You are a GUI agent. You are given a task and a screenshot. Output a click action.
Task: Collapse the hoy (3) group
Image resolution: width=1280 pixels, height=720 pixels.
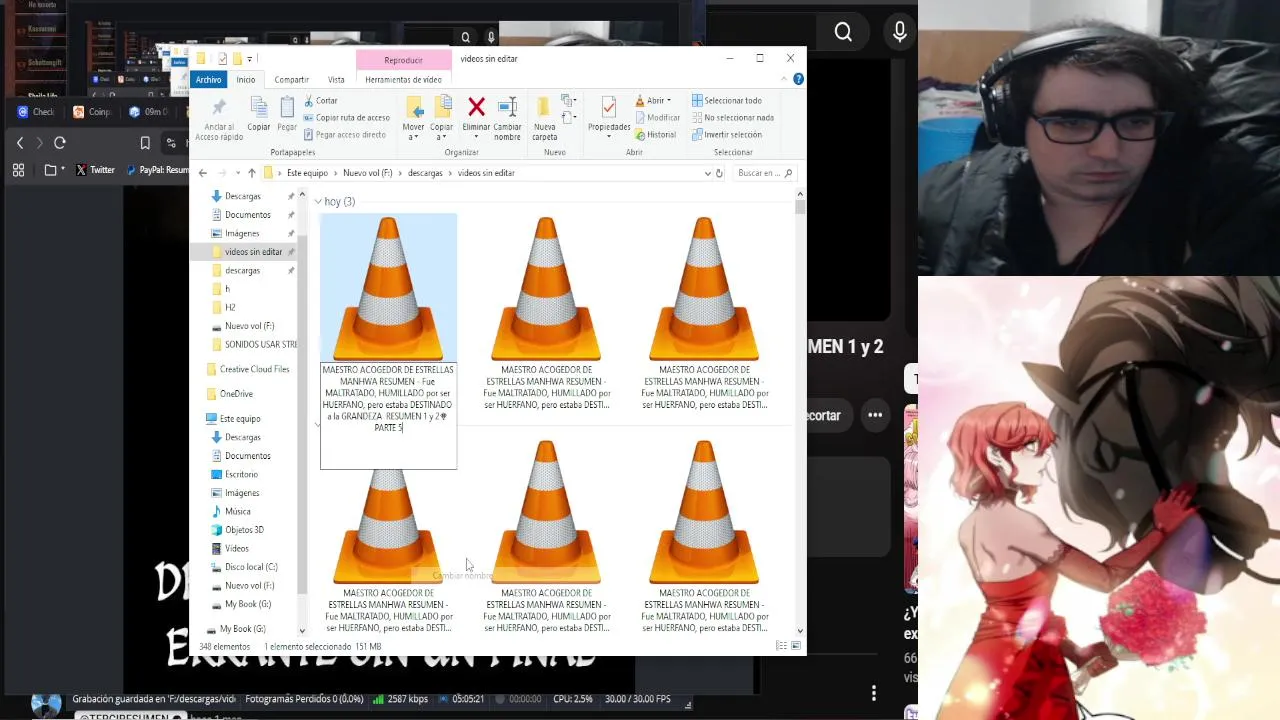tap(318, 202)
